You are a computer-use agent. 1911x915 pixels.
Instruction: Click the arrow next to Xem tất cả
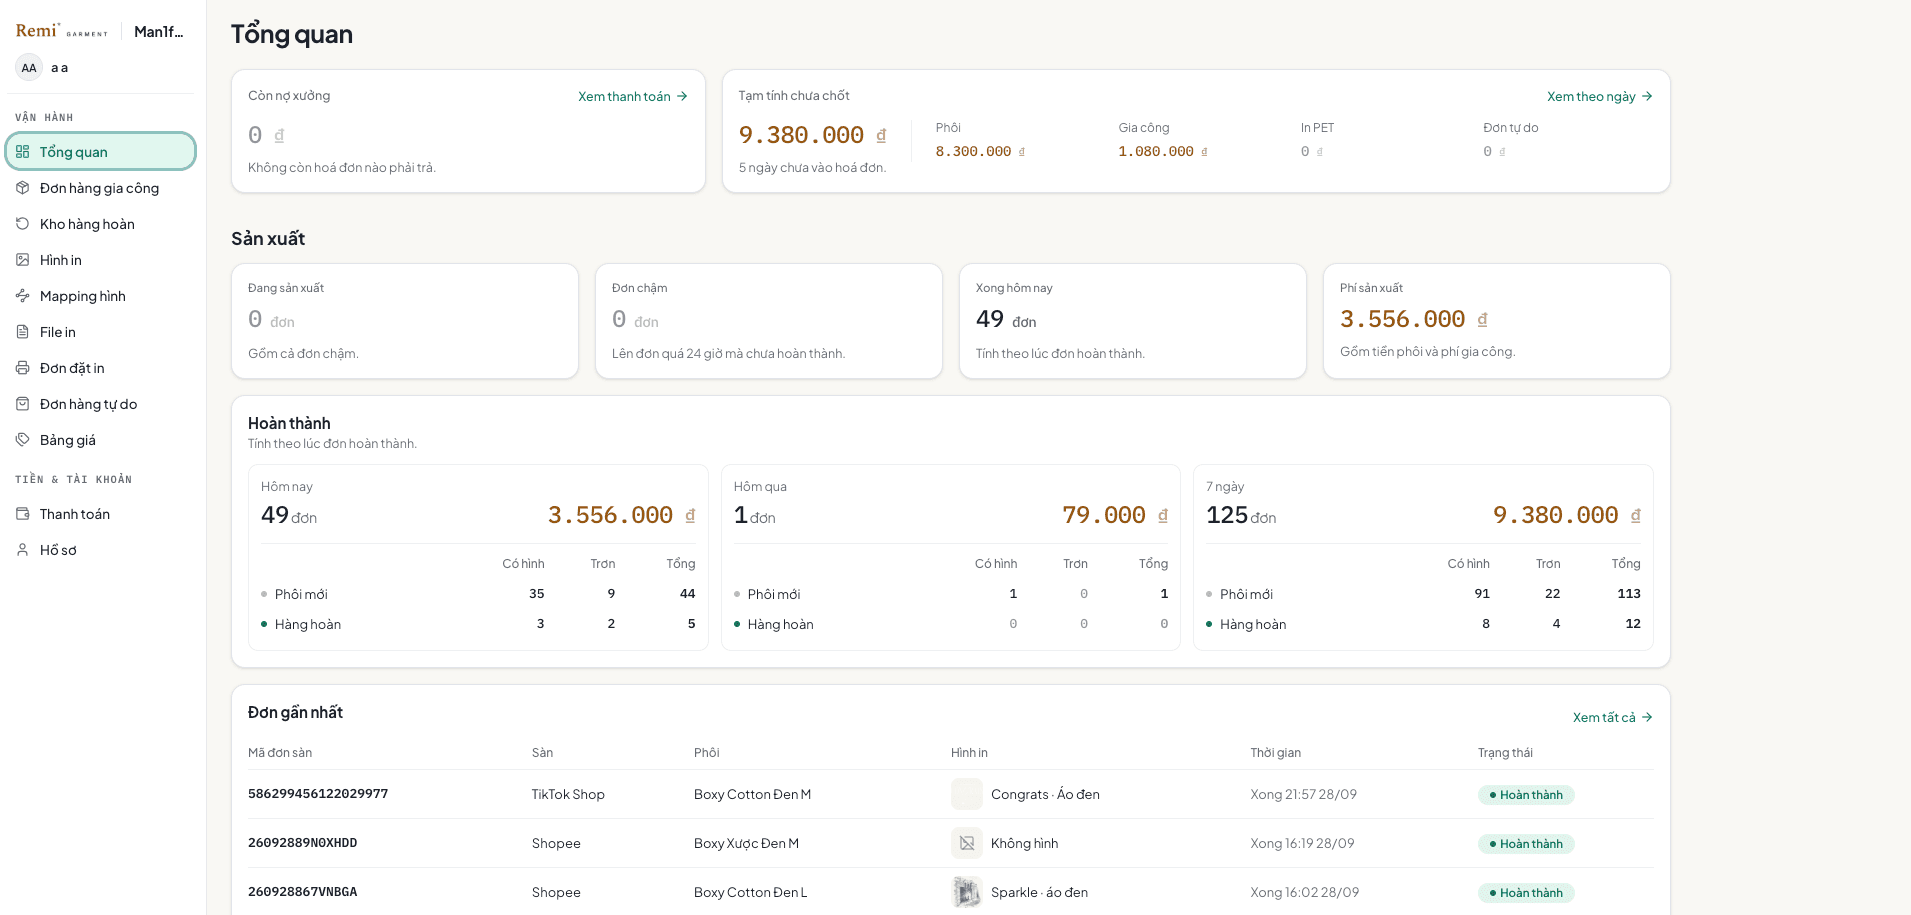tap(1647, 718)
